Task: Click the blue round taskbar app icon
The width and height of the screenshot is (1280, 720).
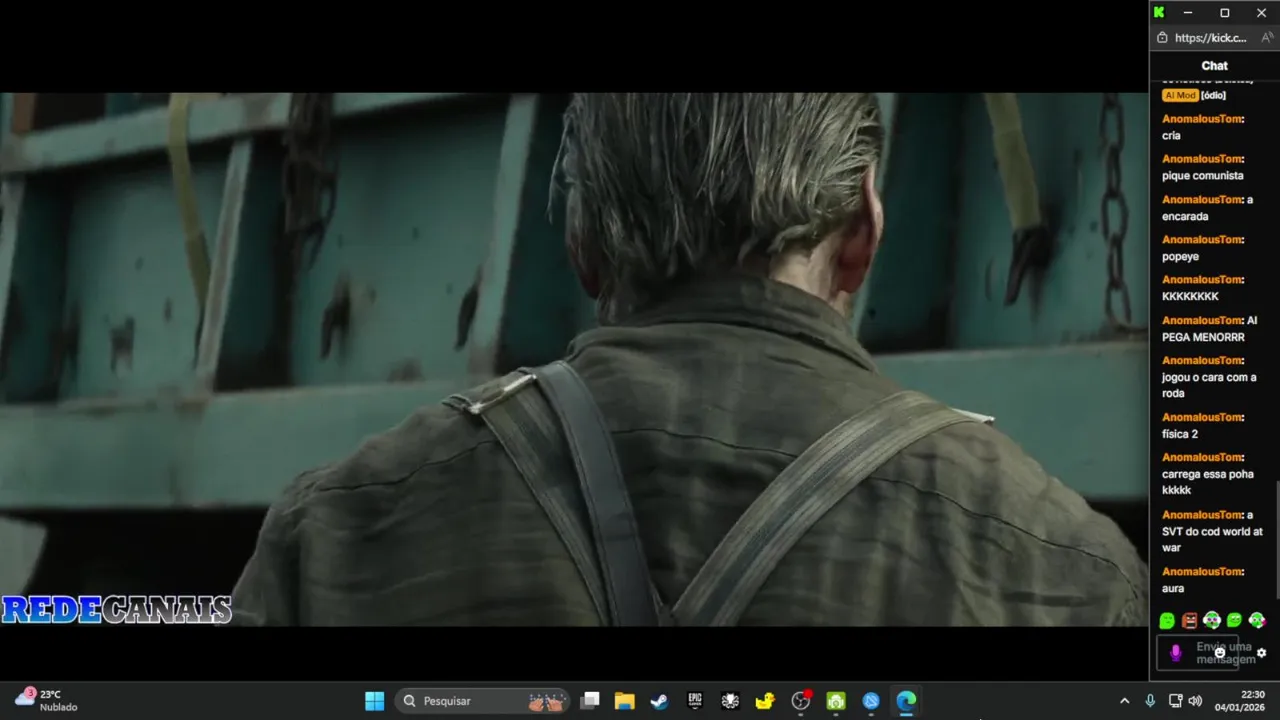Action: [871, 701]
